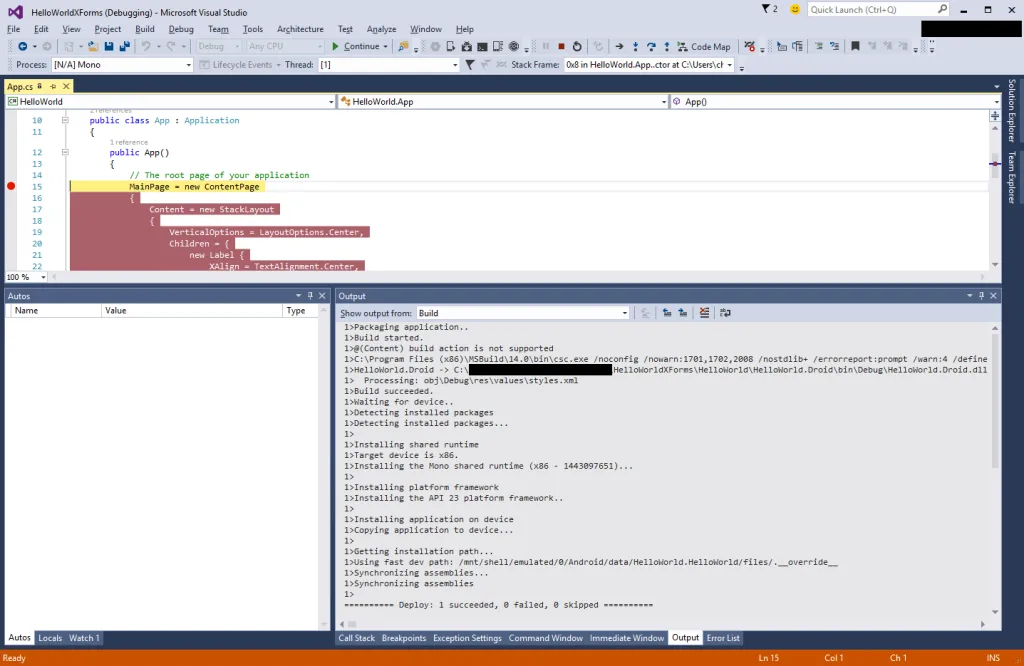Click the feedback smiley icon

(x=795, y=9)
